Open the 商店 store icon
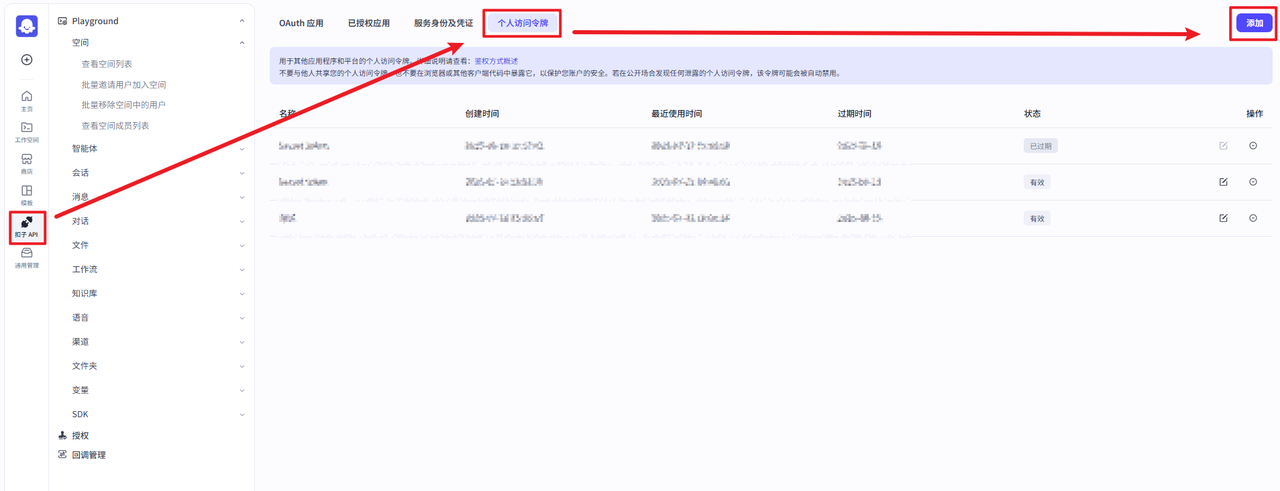The width and height of the screenshot is (1280, 491). click(x=27, y=163)
